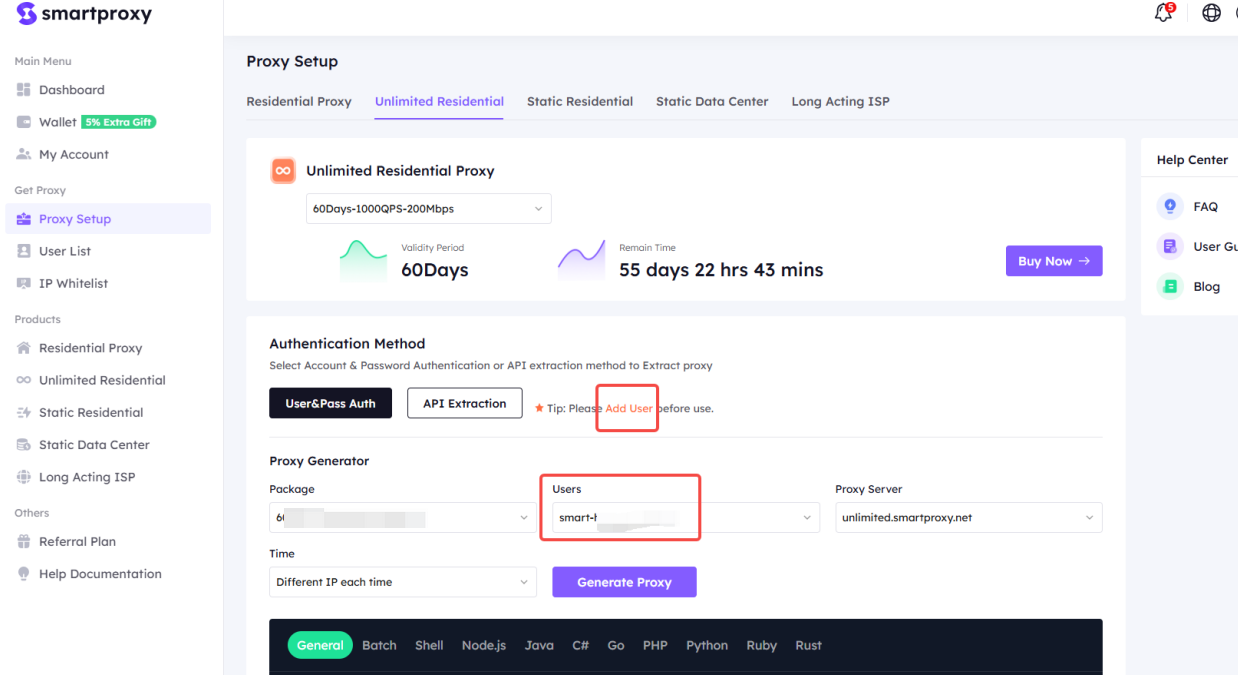The width and height of the screenshot is (1238, 675).
Task: Open the Proxy Server dropdown
Action: tap(969, 517)
